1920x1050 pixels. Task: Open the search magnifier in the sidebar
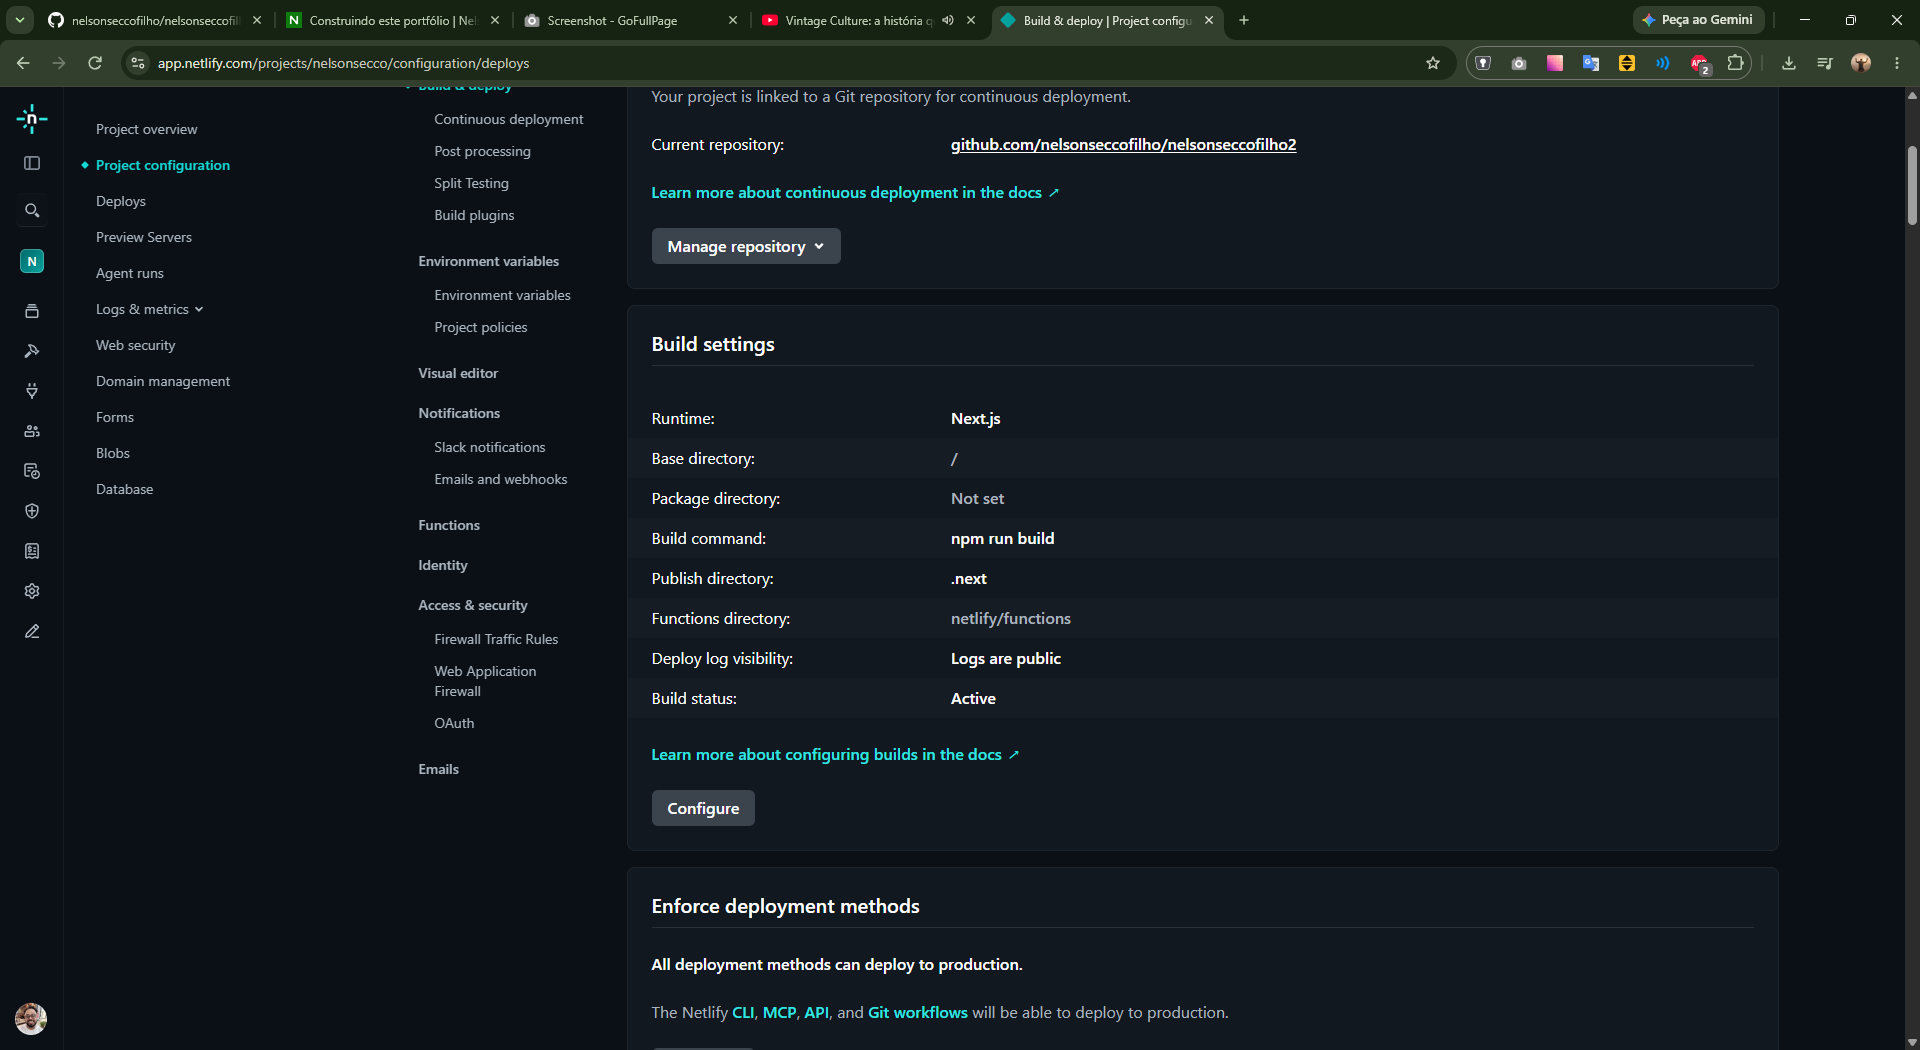[x=32, y=211]
